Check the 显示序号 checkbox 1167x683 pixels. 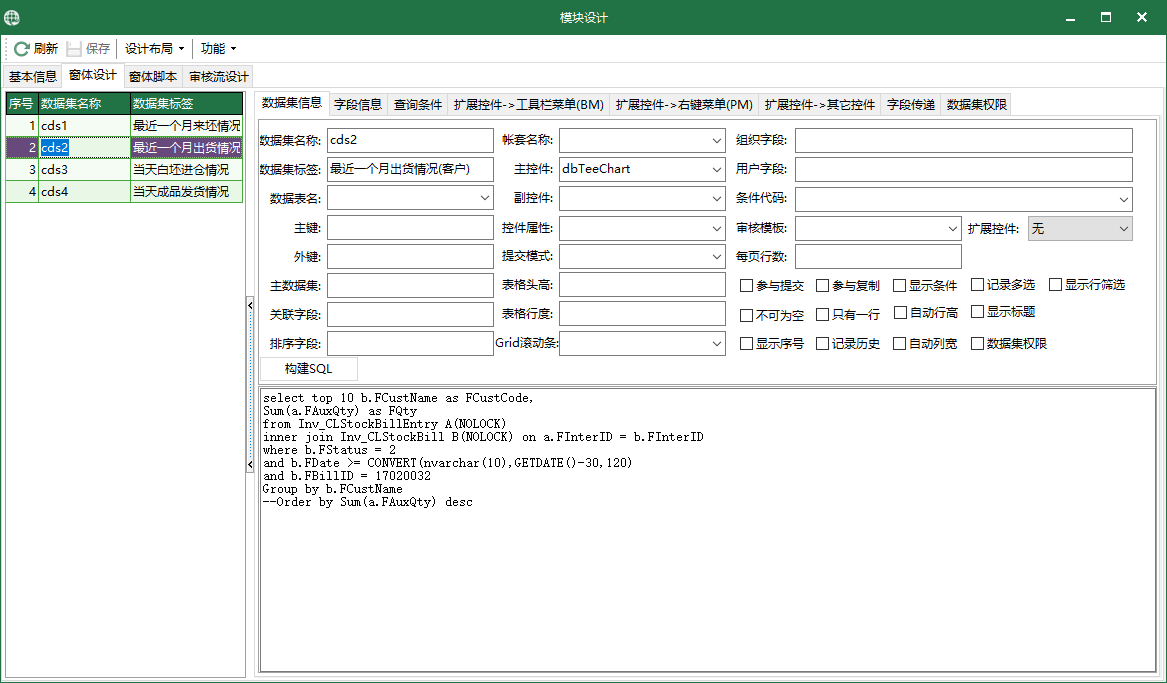click(746, 344)
